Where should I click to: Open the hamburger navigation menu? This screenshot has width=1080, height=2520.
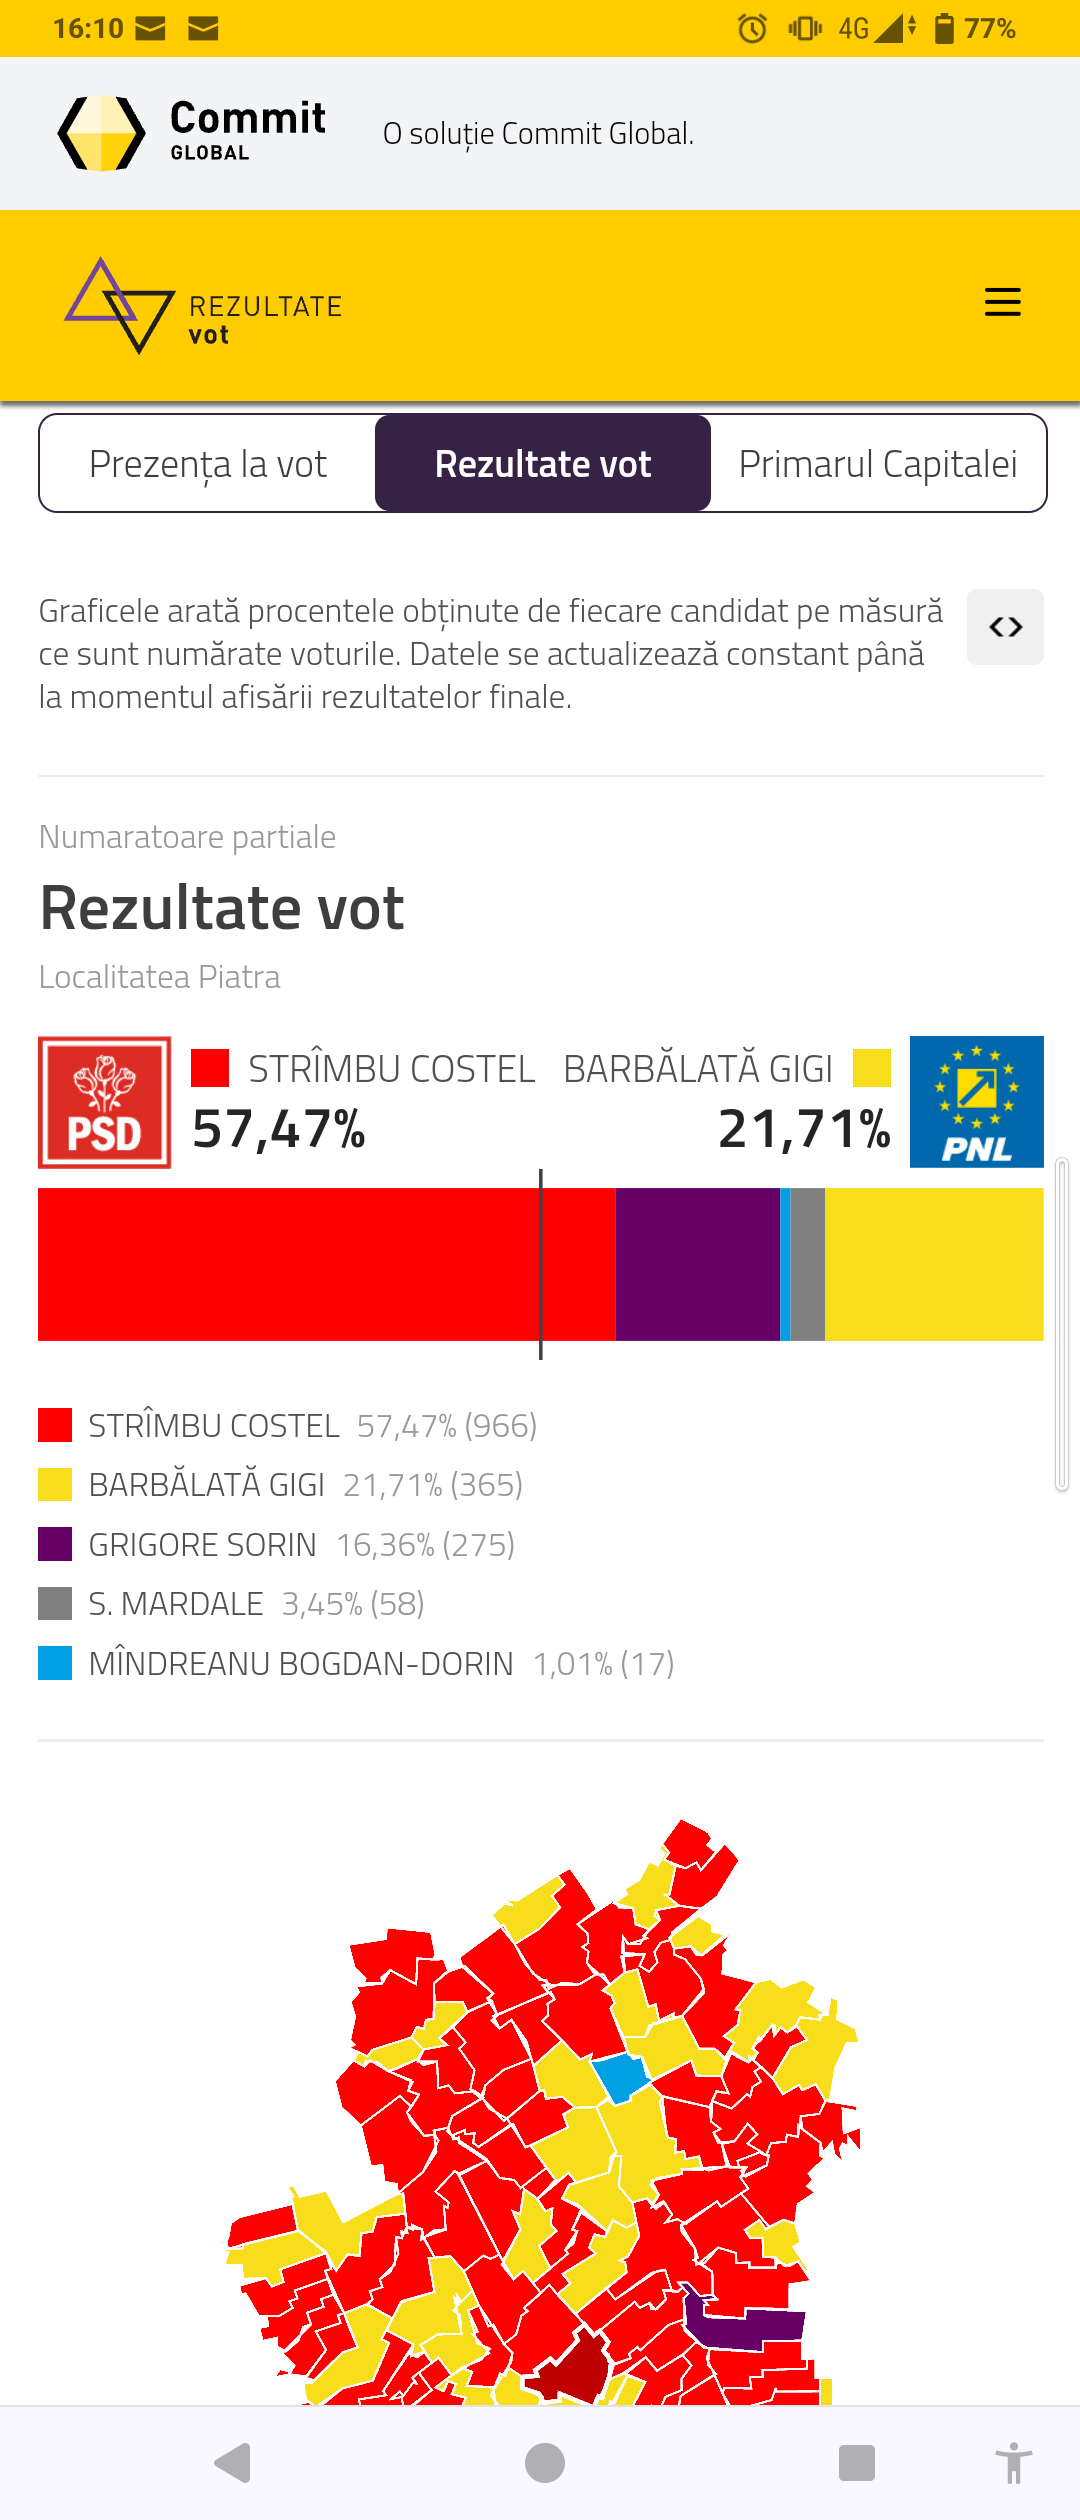(x=1002, y=302)
